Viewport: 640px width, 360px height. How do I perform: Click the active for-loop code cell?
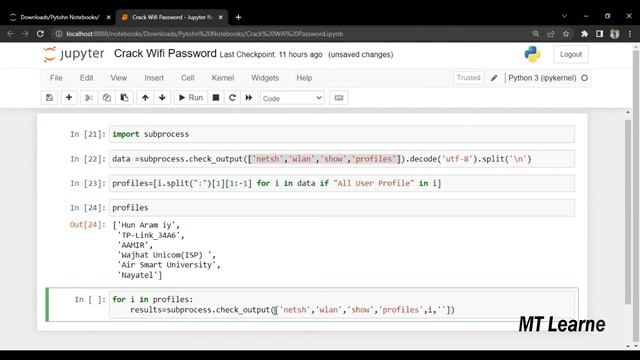point(342,304)
